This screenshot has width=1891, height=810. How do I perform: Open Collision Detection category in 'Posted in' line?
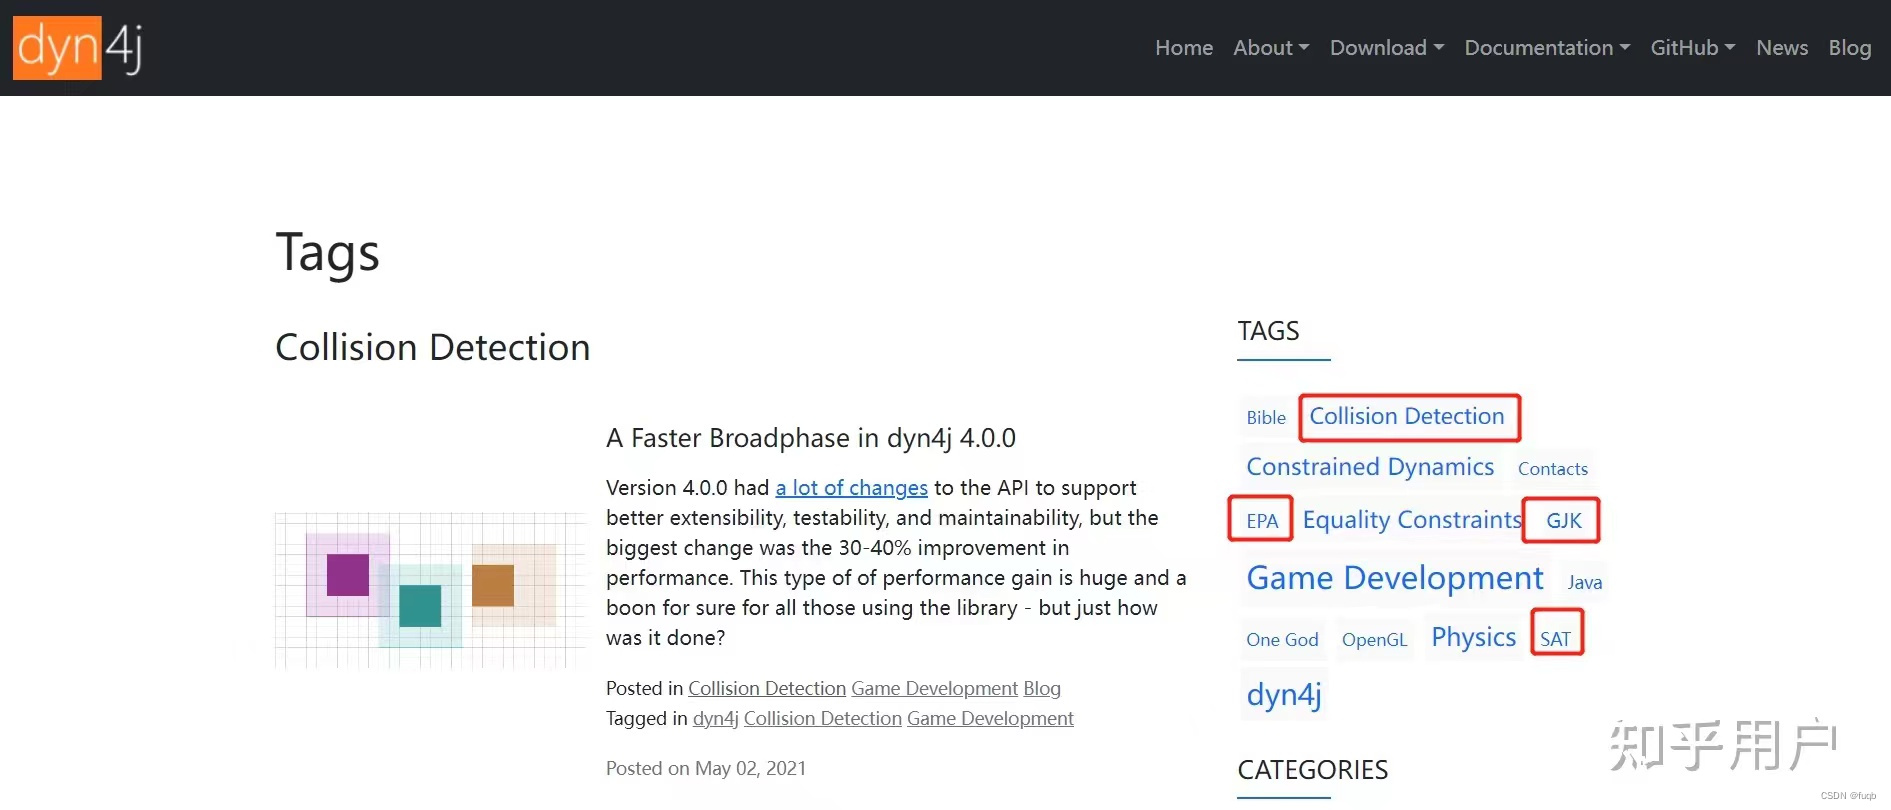tap(767, 688)
